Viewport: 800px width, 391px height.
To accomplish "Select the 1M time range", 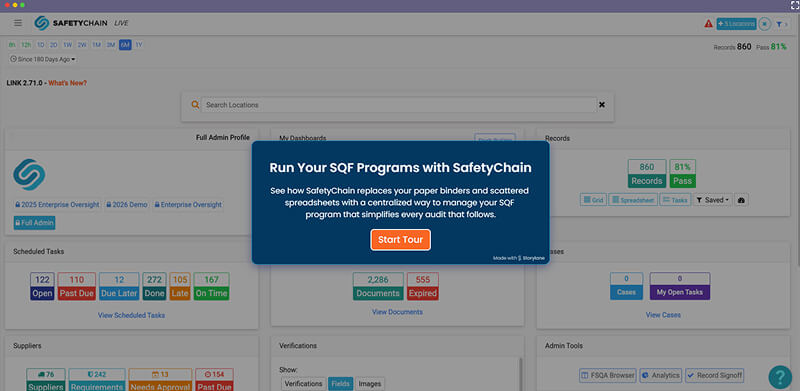I will pos(96,45).
